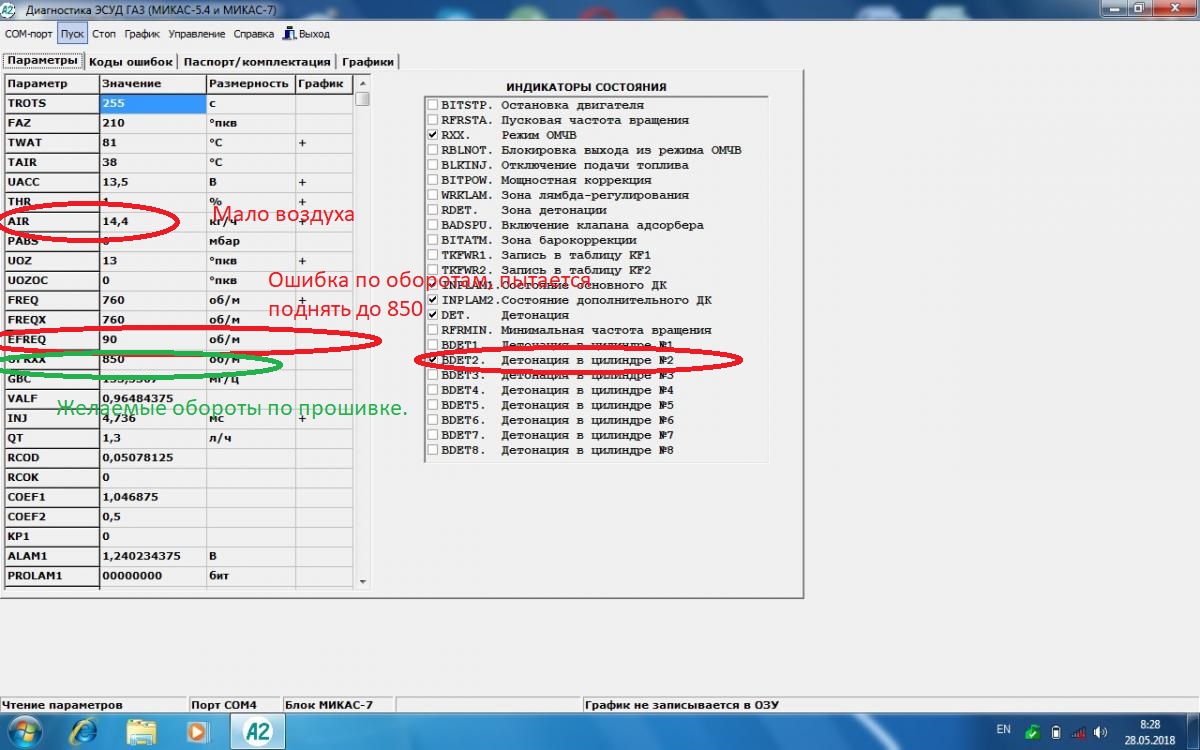This screenshot has height=750, width=1200.
Task: Open the media player taskbar icon
Action: (196, 732)
